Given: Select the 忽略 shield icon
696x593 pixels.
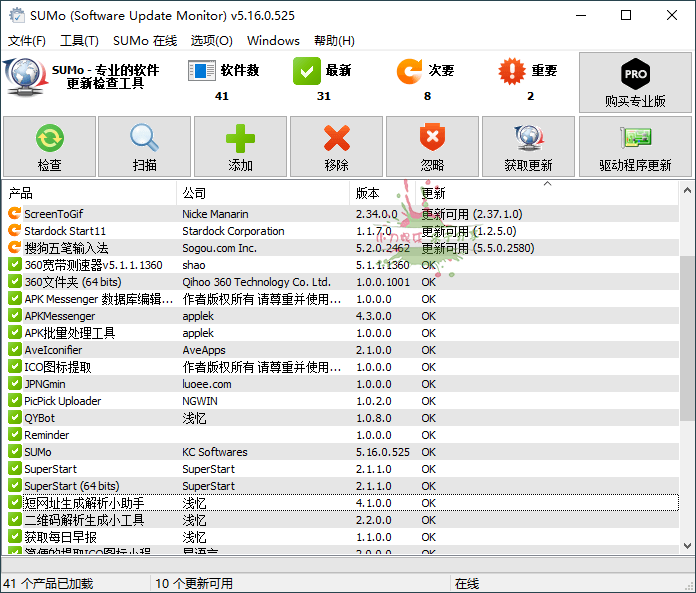Looking at the screenshot, I should coord(432,138).
